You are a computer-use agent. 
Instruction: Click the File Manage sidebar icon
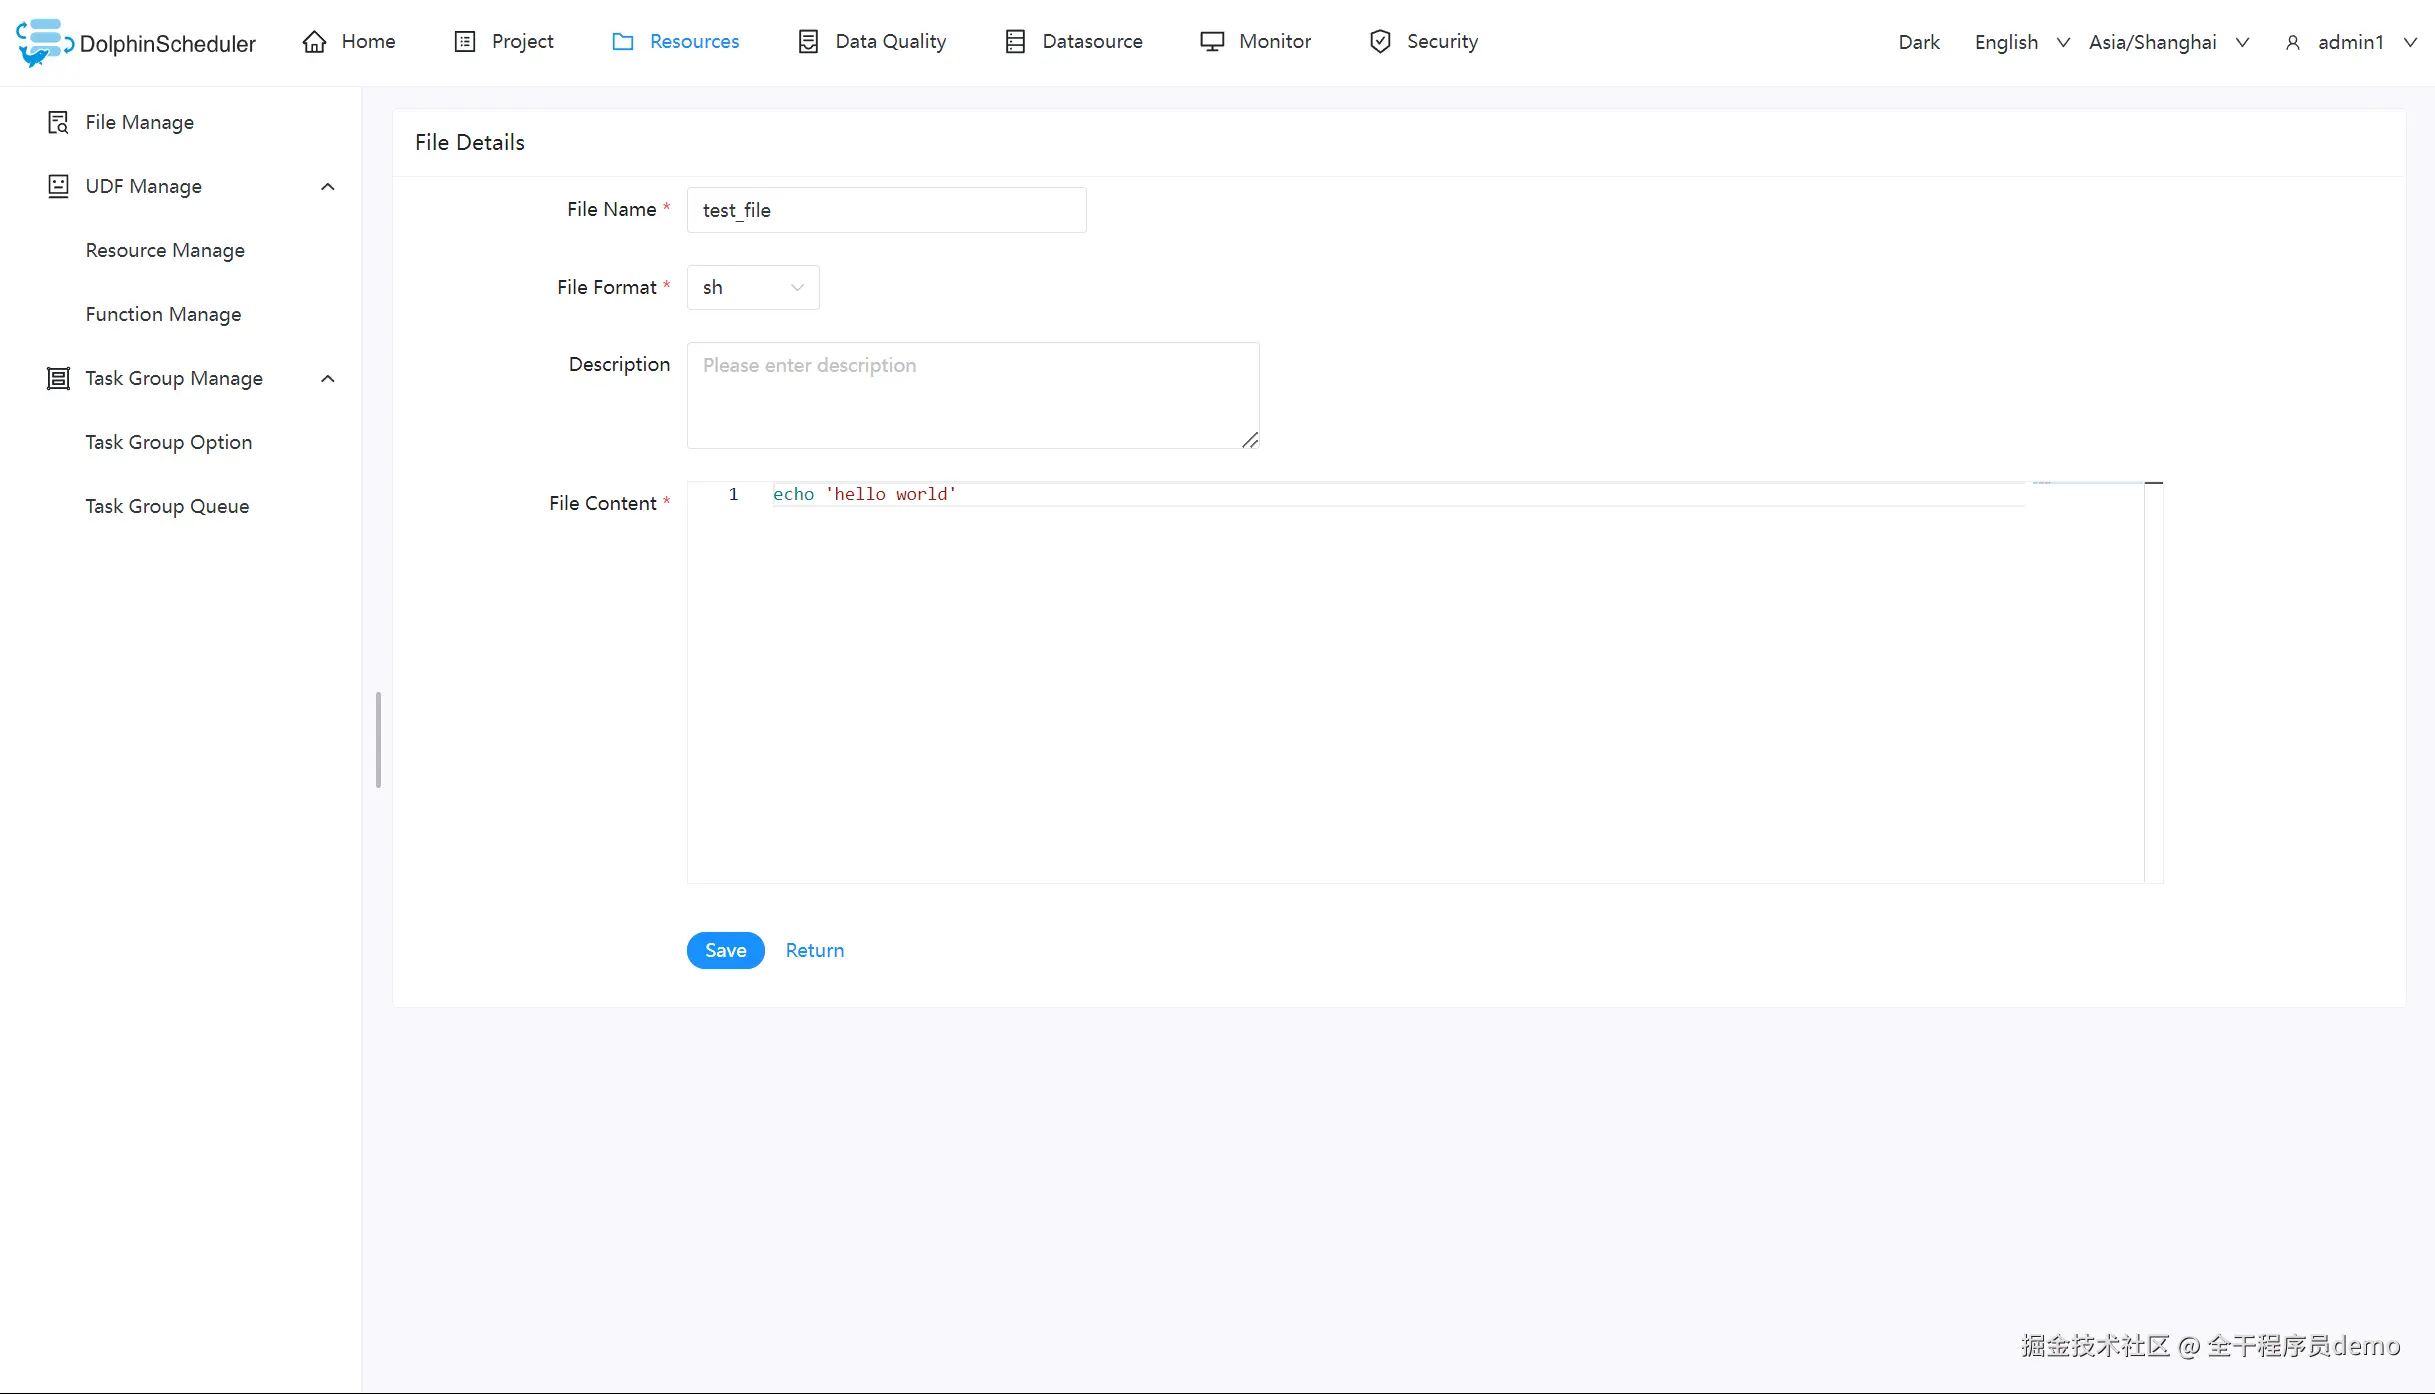pyautogui.click(x=57, y=121)
